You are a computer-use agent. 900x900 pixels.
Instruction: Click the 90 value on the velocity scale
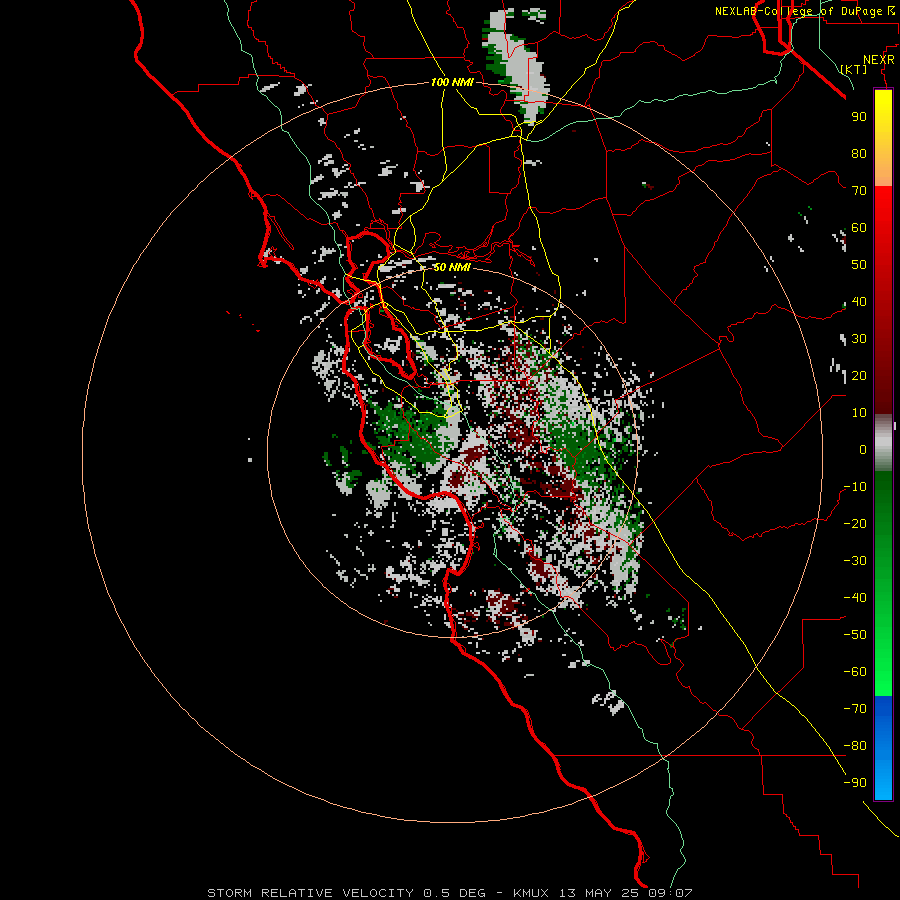pyautogui.click(x=859, y=117)
